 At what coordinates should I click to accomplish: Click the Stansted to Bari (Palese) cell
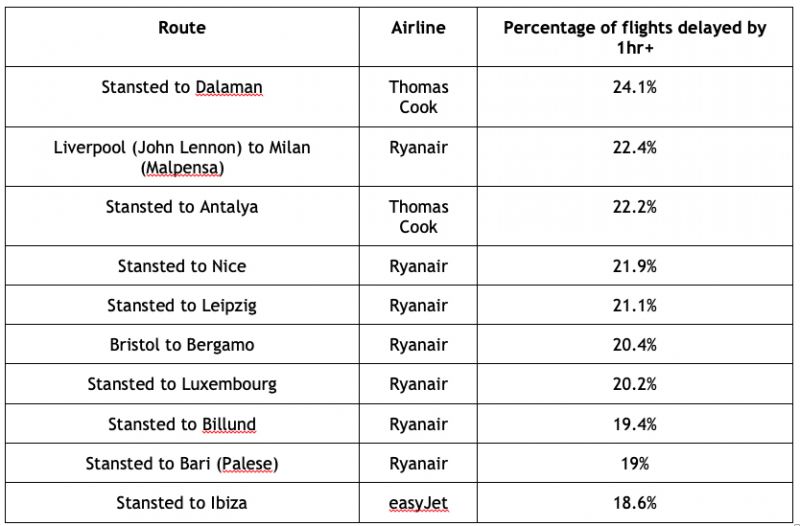pyautogui.click(x=182, y=463)
